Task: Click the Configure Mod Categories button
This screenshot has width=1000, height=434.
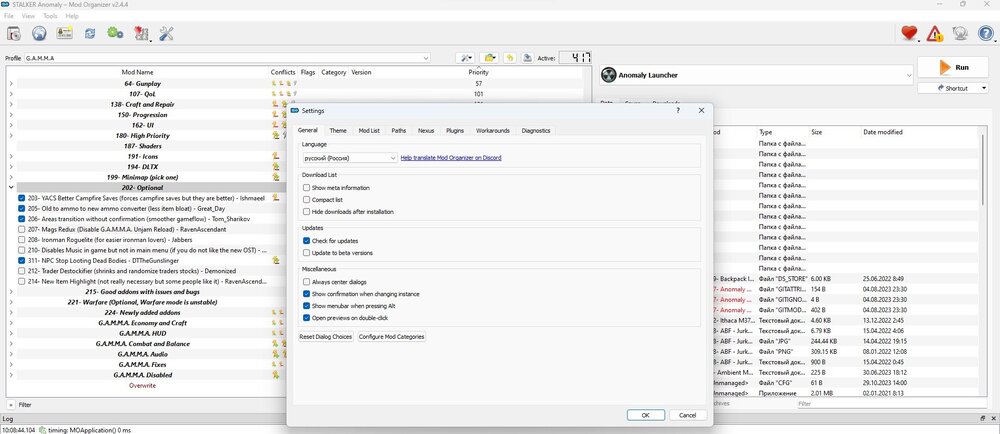Action: [x=392, y=337]
